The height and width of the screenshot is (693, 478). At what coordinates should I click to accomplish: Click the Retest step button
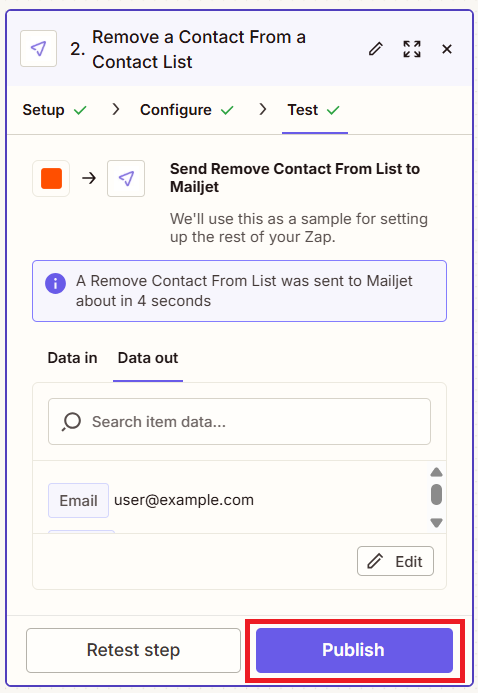133,650
